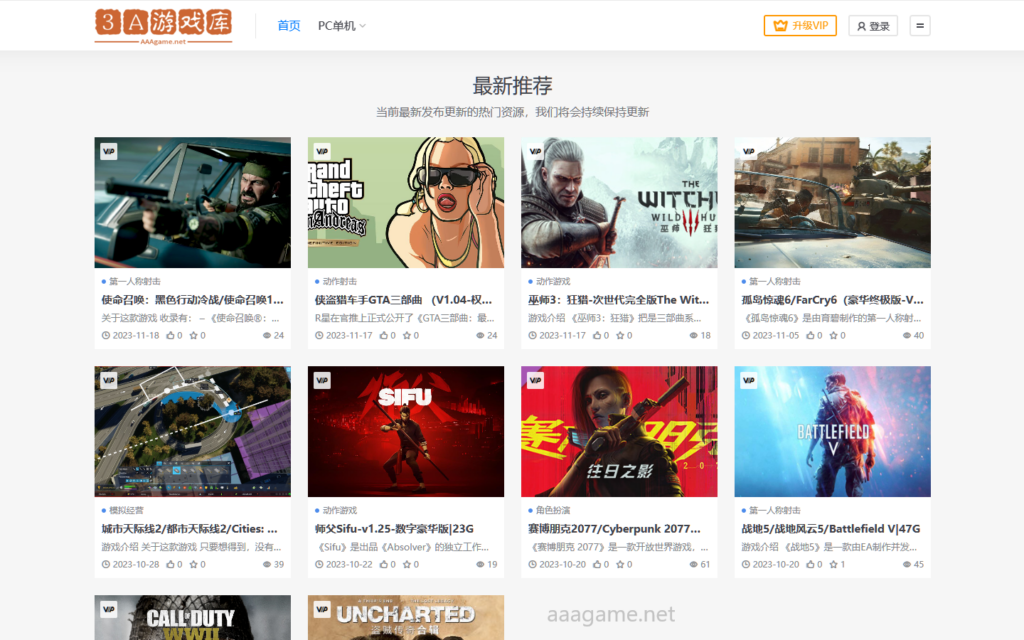Click 动作射击 category on GTA card
Screen dimensions: 1024x640
click(x=340, y=281)
